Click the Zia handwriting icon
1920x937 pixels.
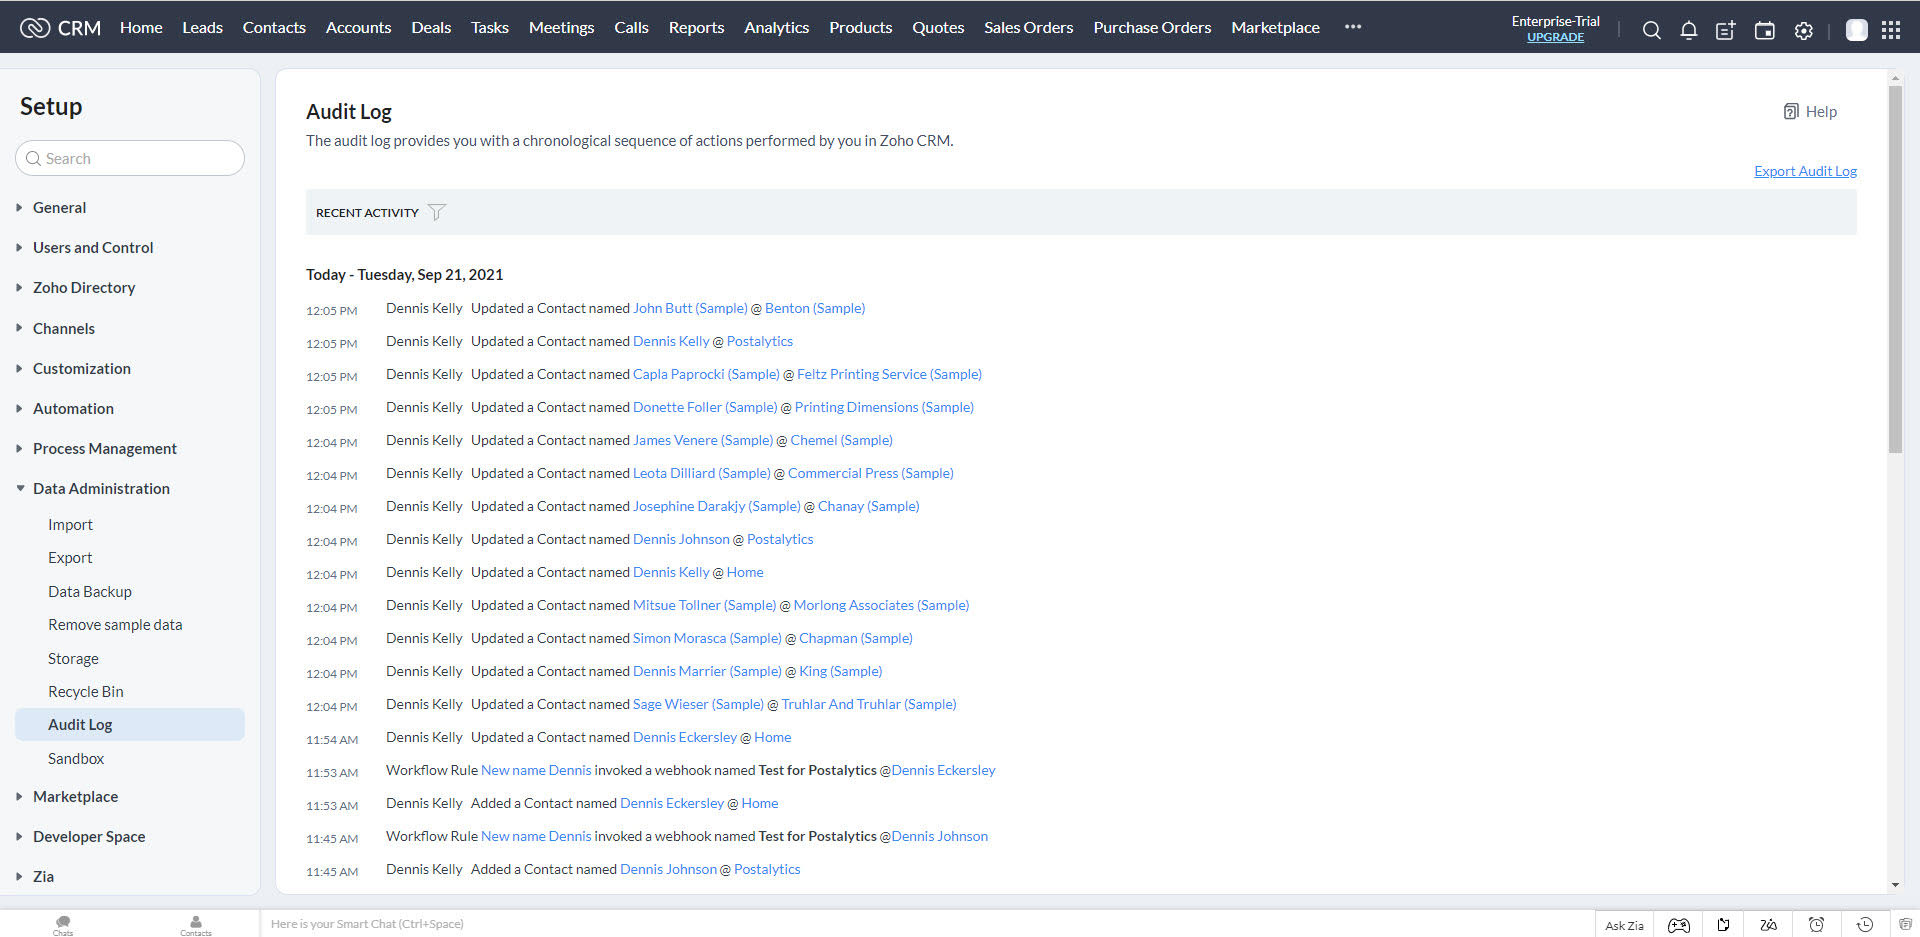click(1769, 925)
